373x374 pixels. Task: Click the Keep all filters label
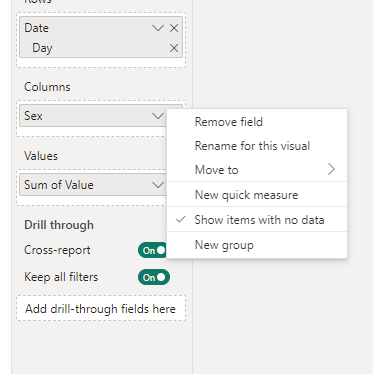61,277
